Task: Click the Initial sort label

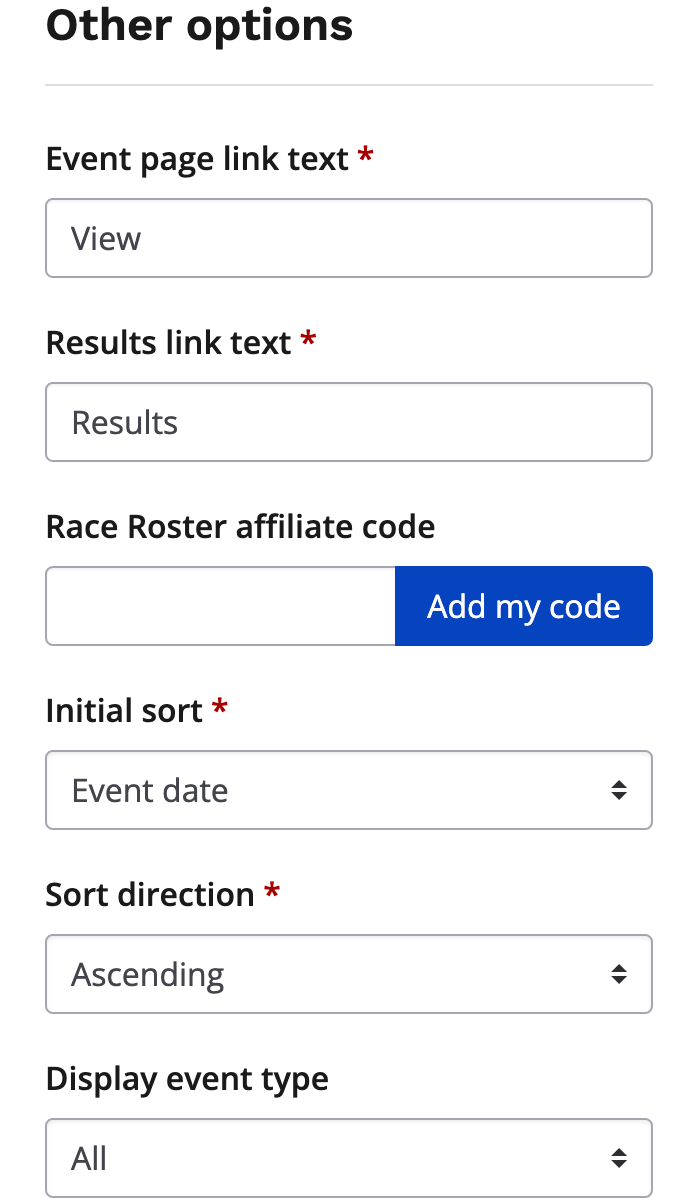Action: click(124, 711)
